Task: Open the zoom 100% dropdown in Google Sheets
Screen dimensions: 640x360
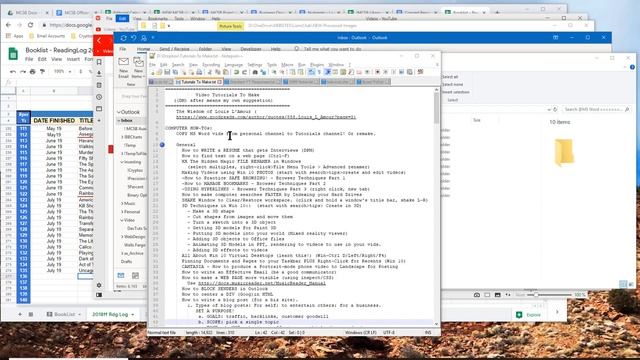Action: [x=62, y=71]
